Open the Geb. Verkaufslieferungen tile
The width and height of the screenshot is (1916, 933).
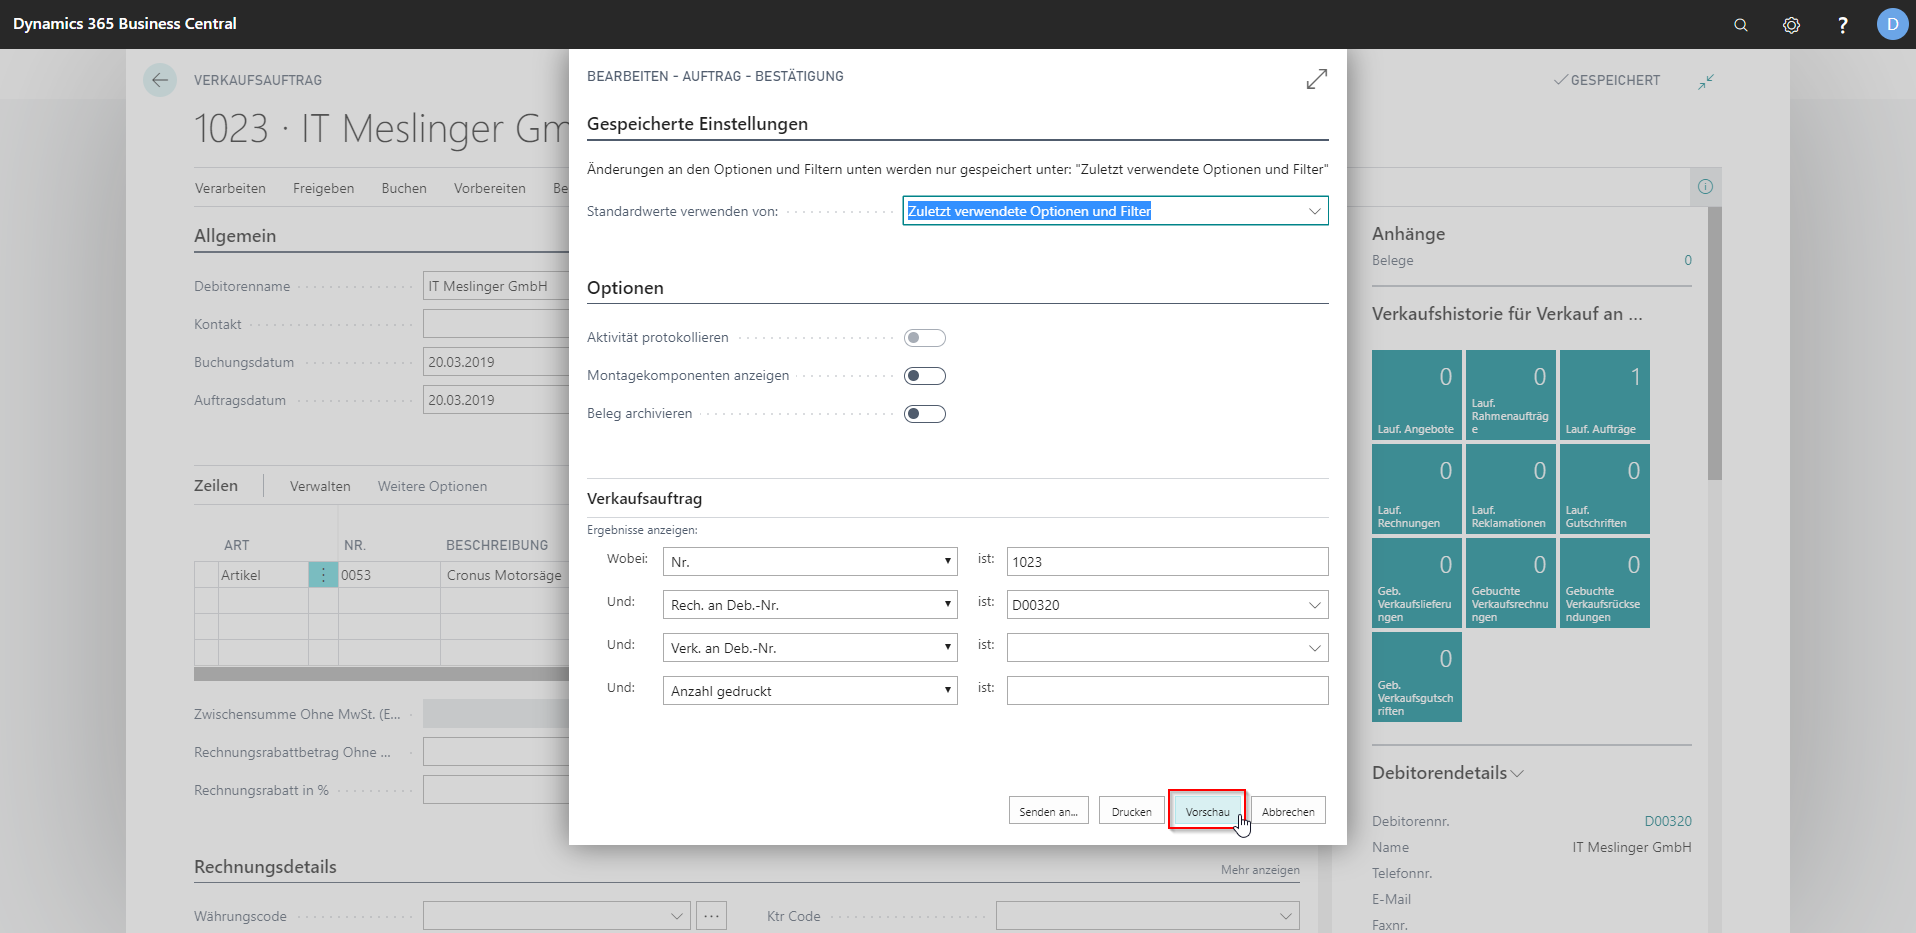[x=1417, y=583]
